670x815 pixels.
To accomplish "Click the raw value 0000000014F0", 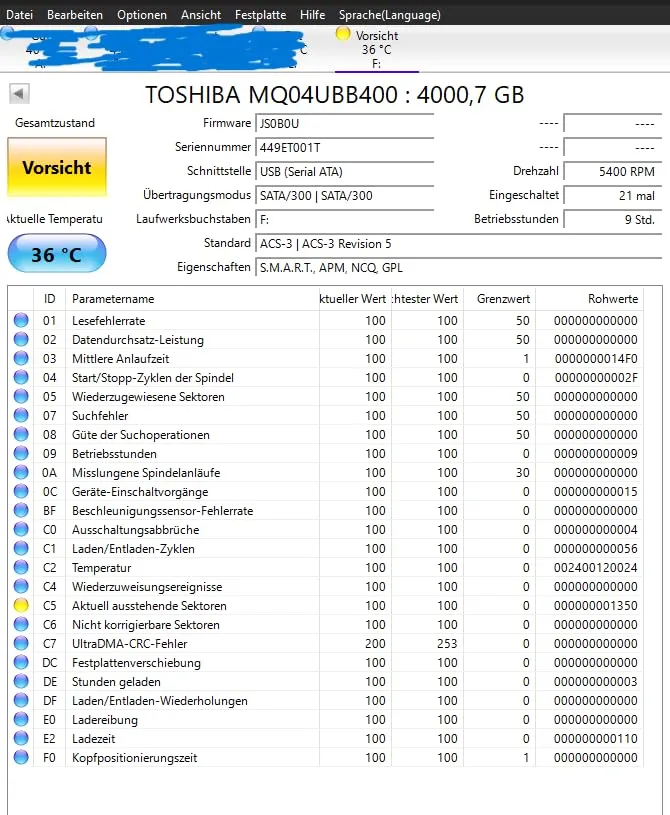I will point(596,359).
